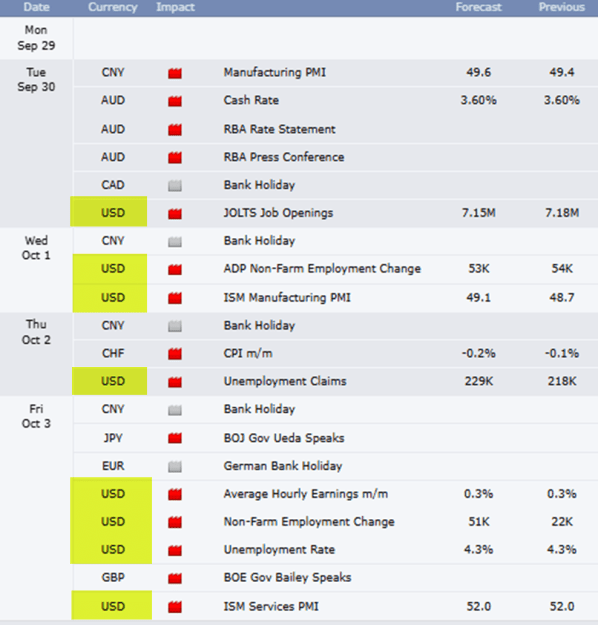Open the ADP Non-Farm Employment Change event
598x625 pixels.
tap(322, 269)
